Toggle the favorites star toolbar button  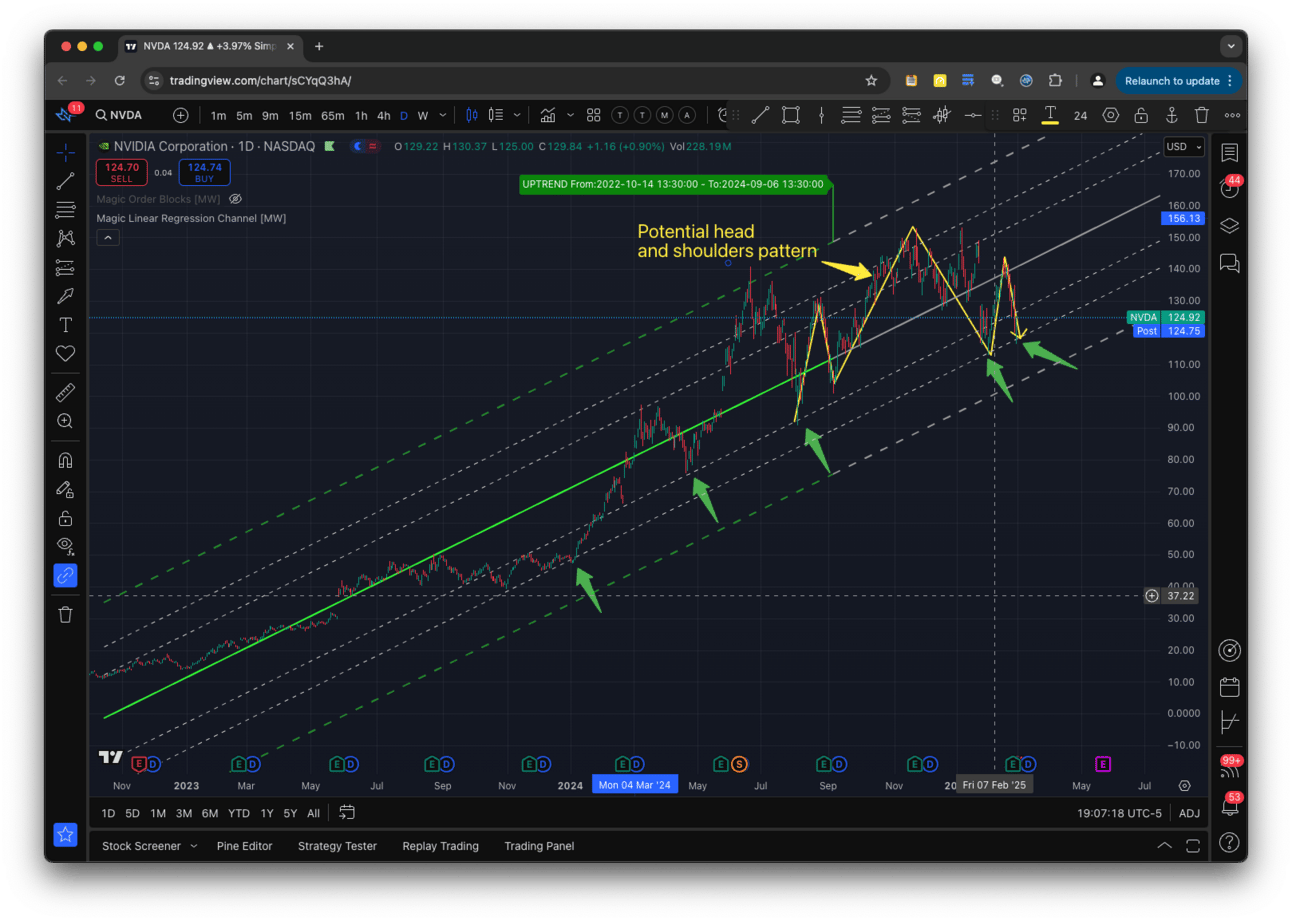[x=66, y=834]
